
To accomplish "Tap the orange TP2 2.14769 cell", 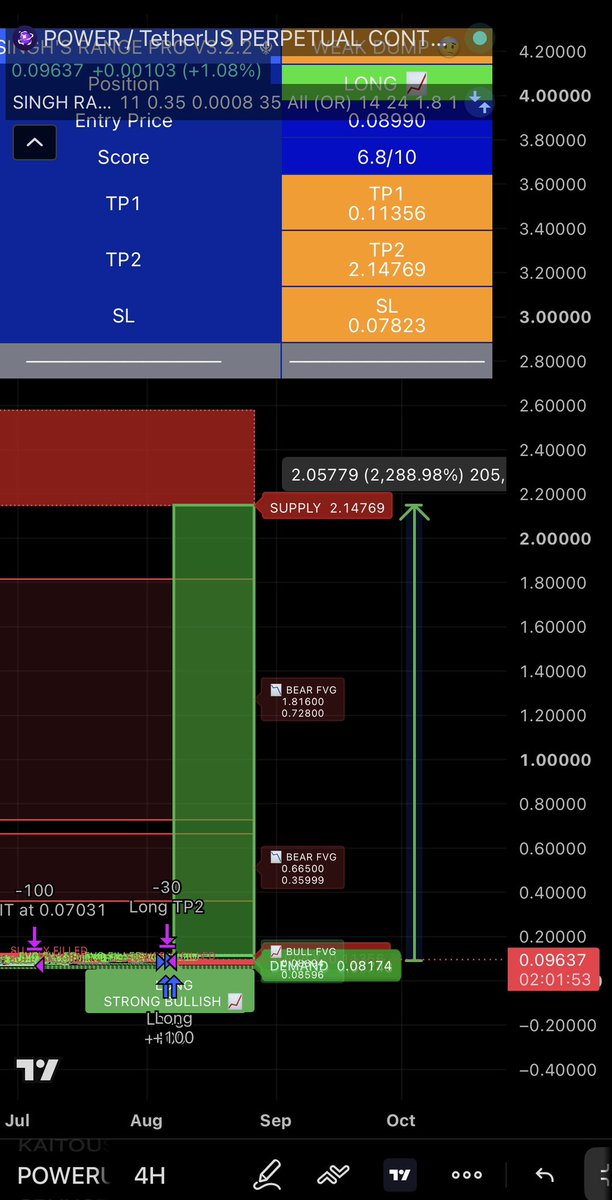I will pos(387,259).
